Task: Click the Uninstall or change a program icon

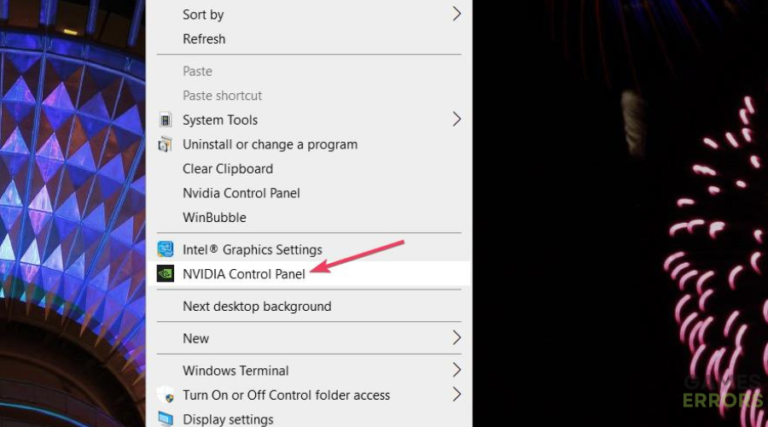Action: coord(165,144)
